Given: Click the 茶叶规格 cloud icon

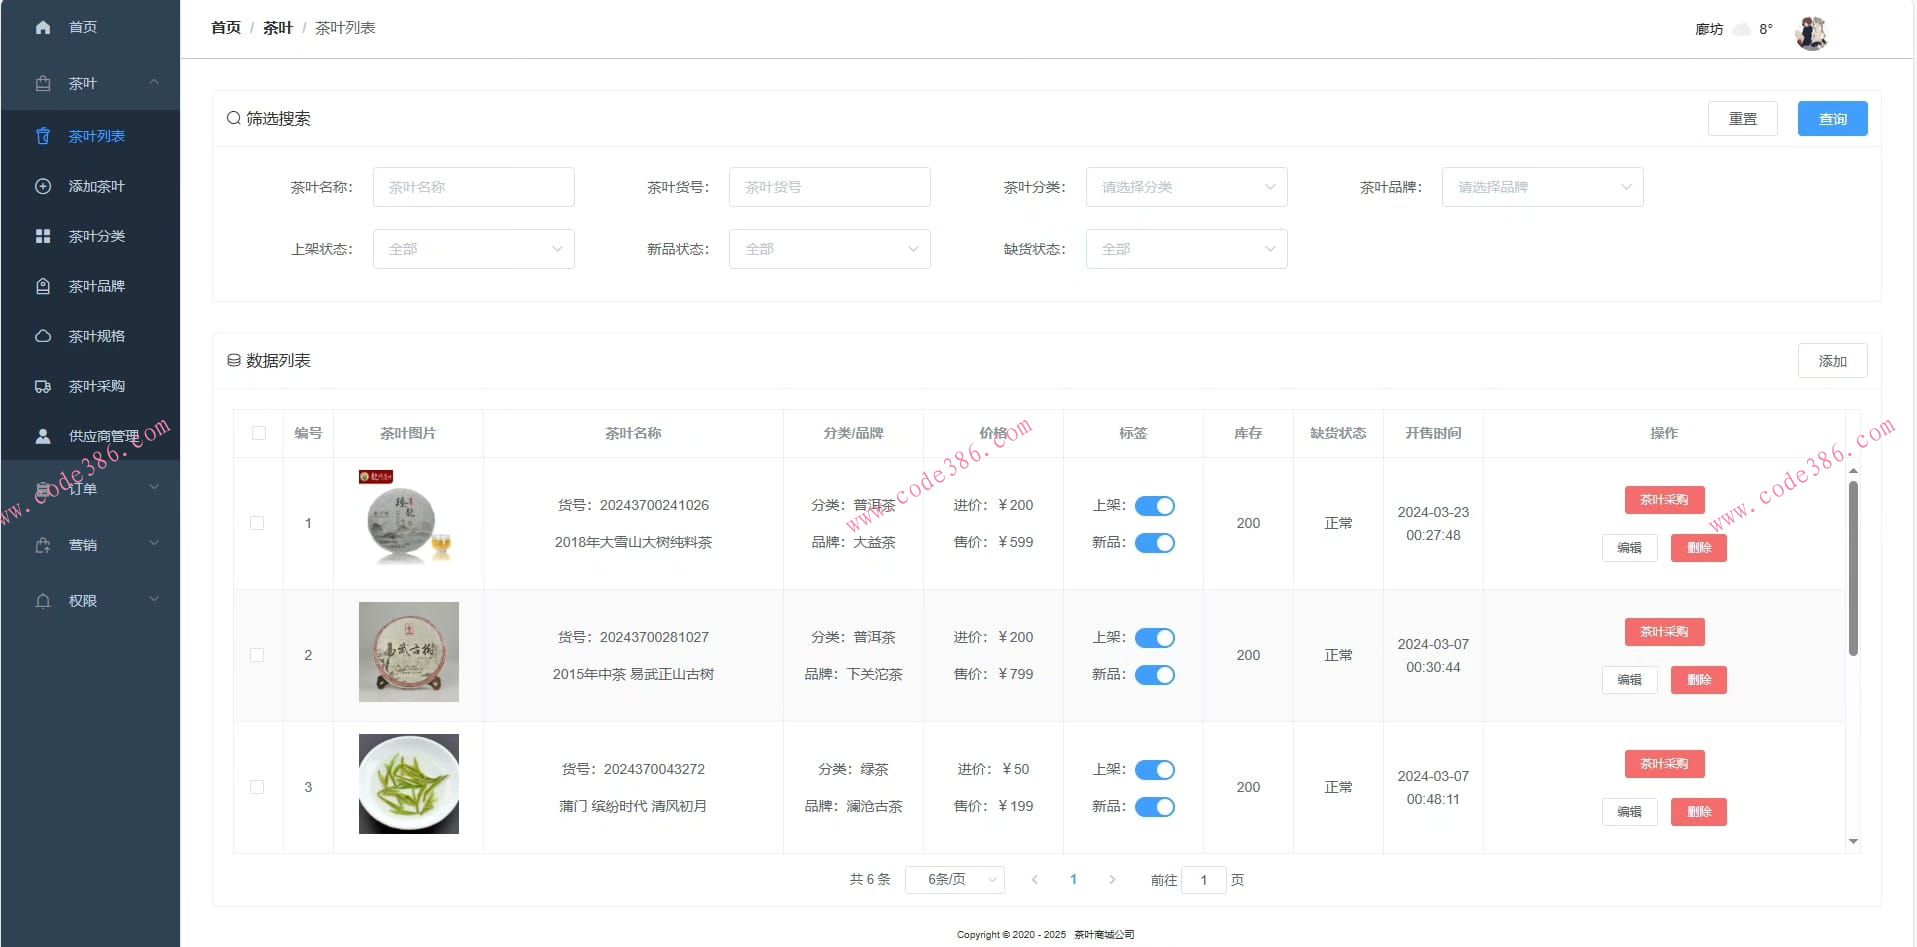Looking at the screenshot, I should click(x=43, y=336).
